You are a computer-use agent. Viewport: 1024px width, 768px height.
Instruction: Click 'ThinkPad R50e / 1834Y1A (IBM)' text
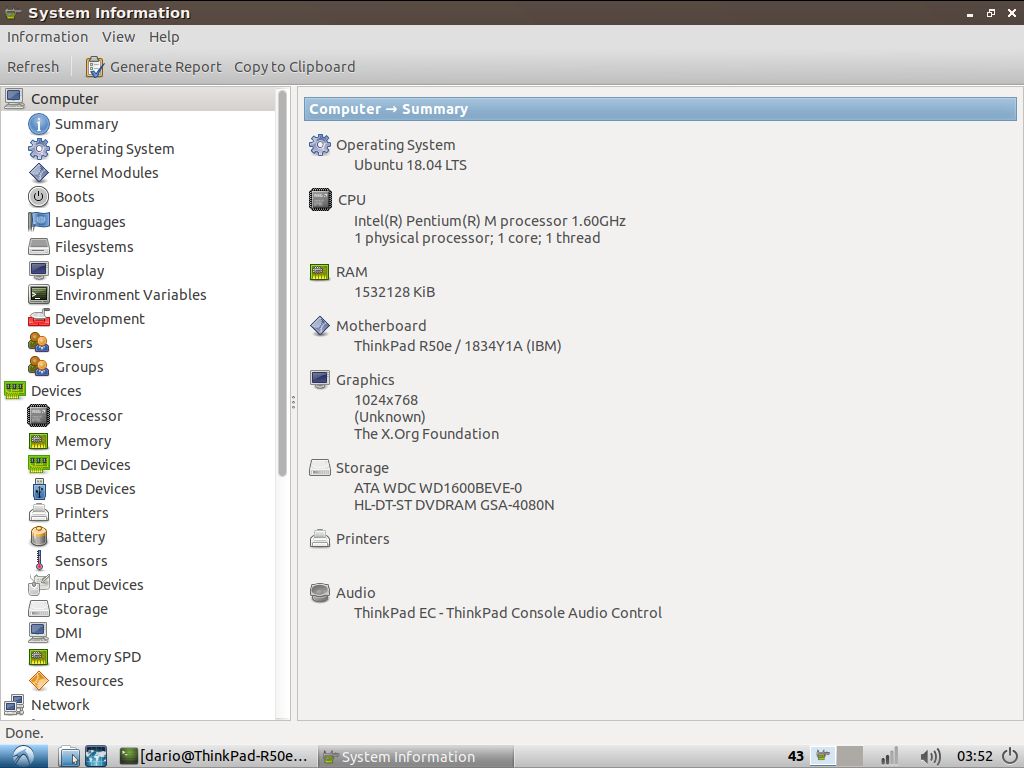pos(457,345)
